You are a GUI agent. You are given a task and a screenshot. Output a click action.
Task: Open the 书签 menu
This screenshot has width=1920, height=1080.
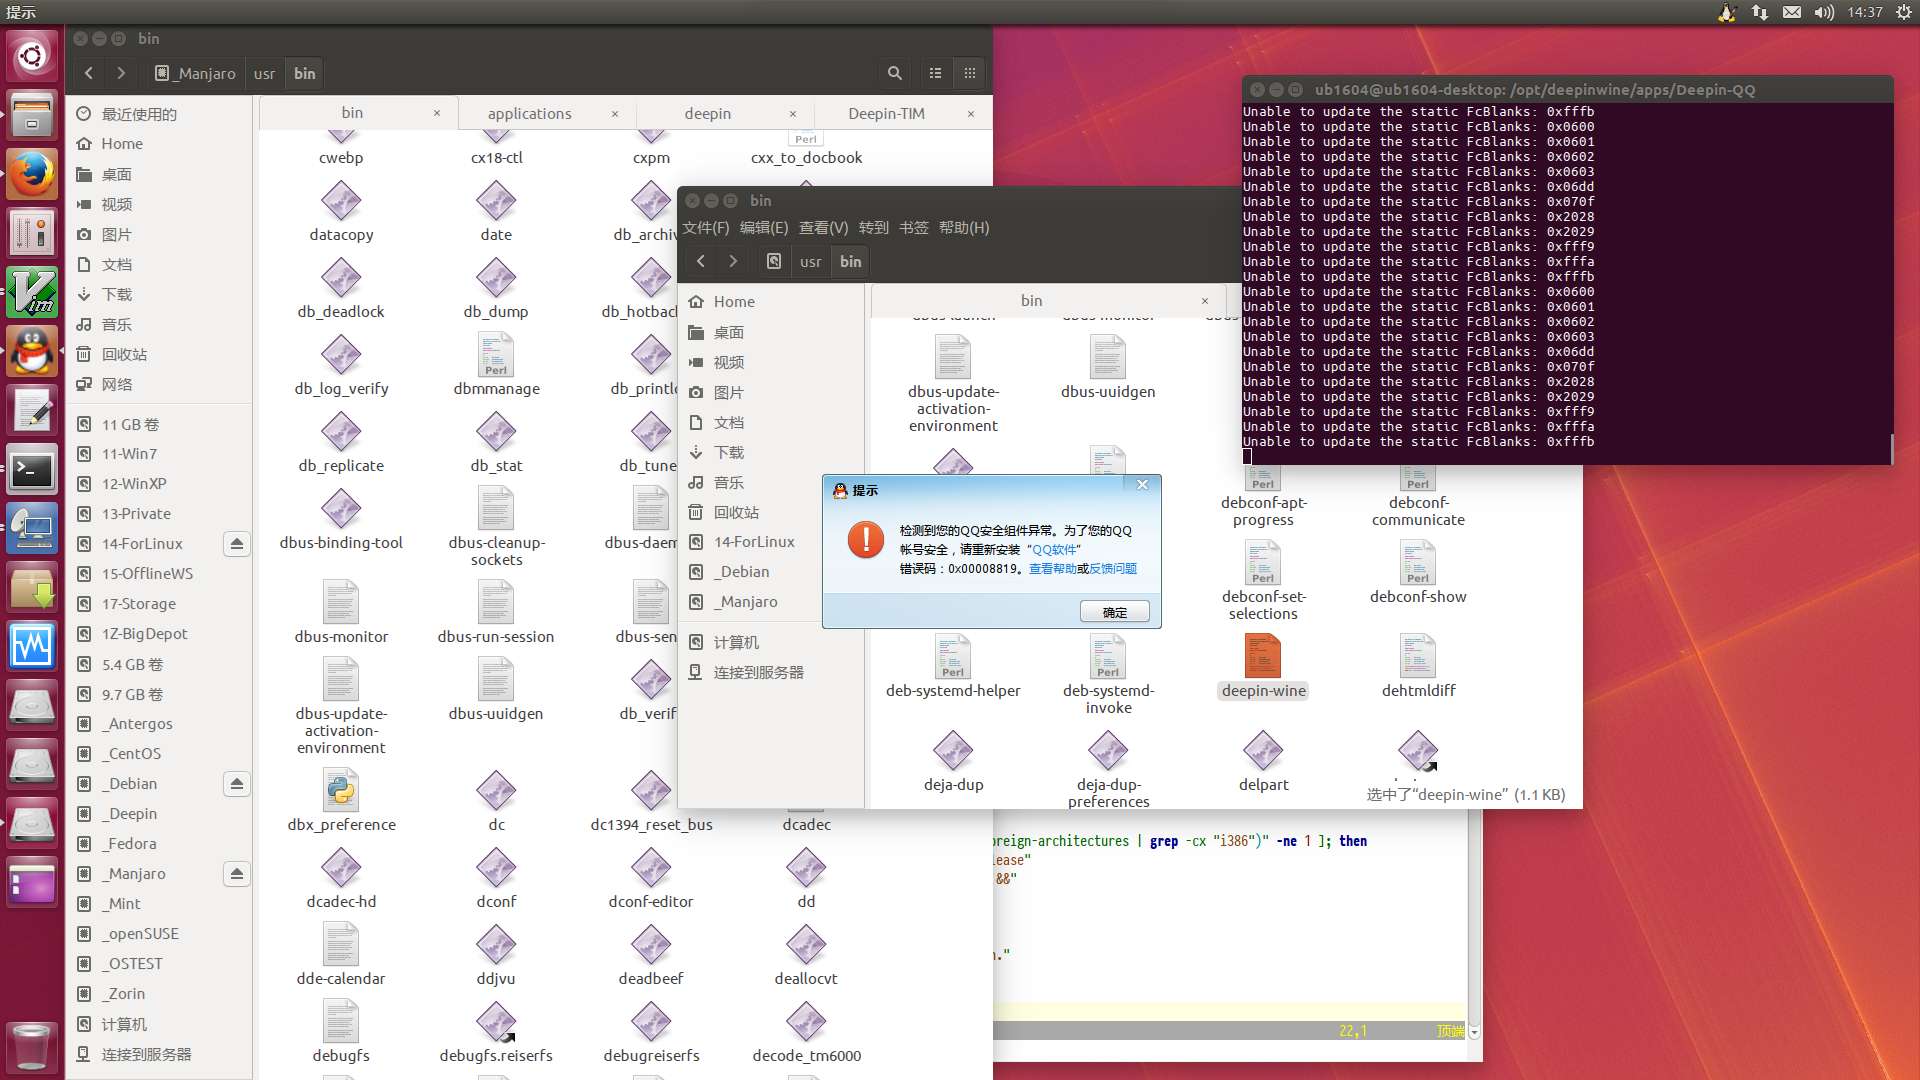pyautogui.click(x=914, y=227)
